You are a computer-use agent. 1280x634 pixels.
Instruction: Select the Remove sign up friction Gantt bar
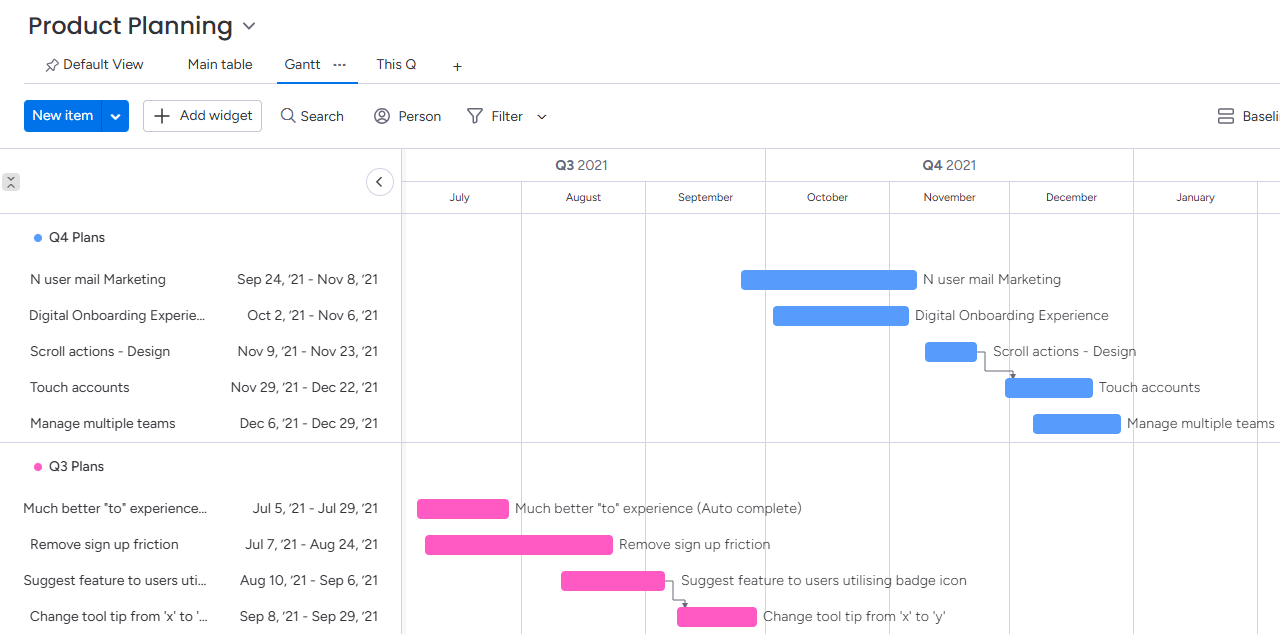click(x=518, y=545)
